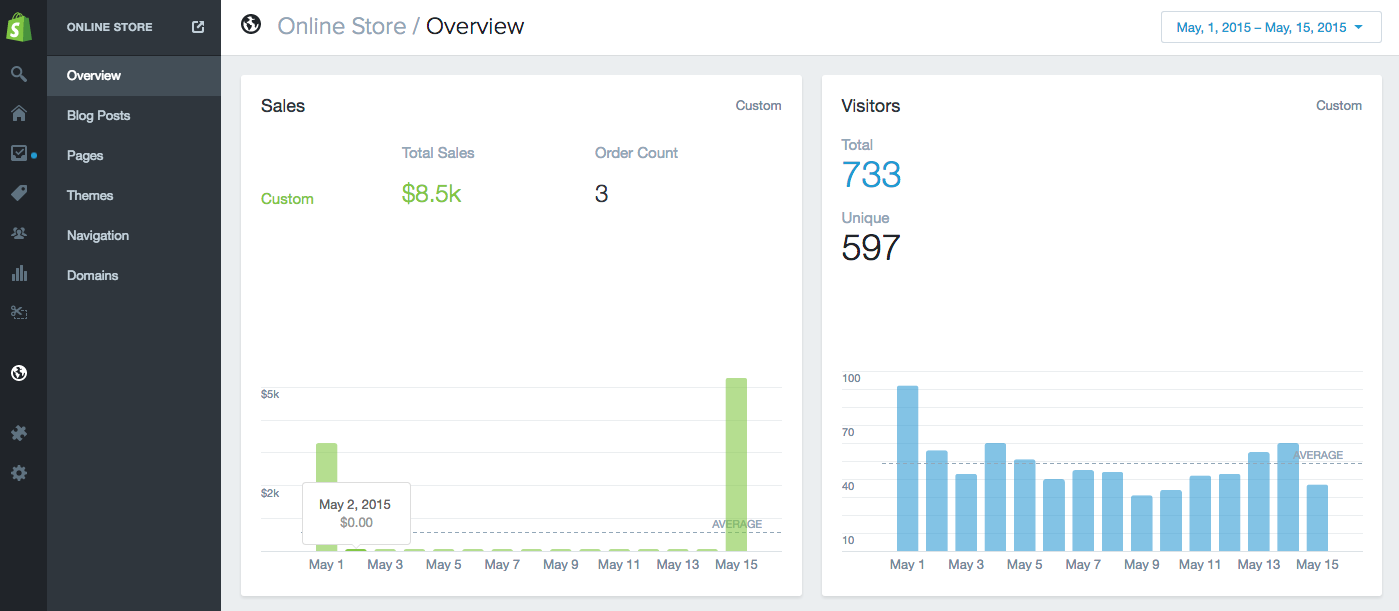
Task: Open Apps with the puzzle piece icon
Action: coord(20,432)
